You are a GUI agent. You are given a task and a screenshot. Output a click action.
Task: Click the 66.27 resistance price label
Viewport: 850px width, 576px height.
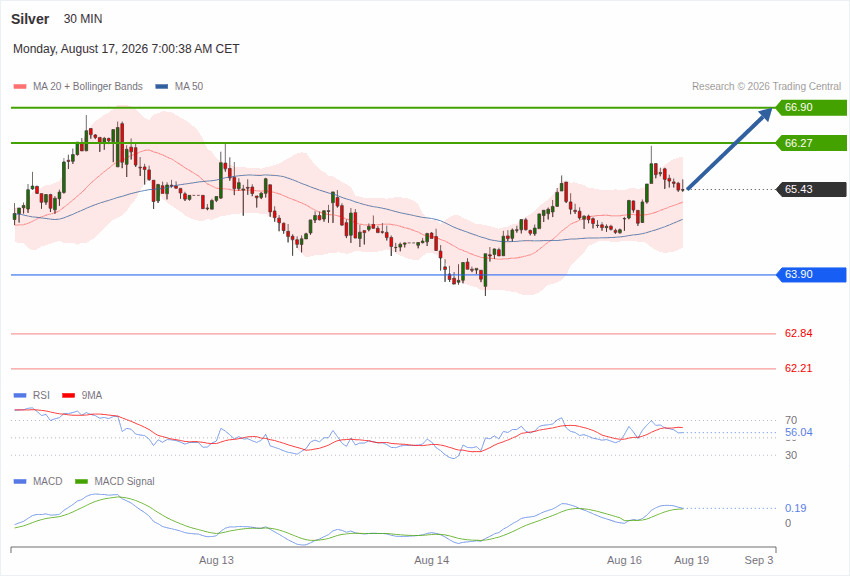(x=812, y=143)
